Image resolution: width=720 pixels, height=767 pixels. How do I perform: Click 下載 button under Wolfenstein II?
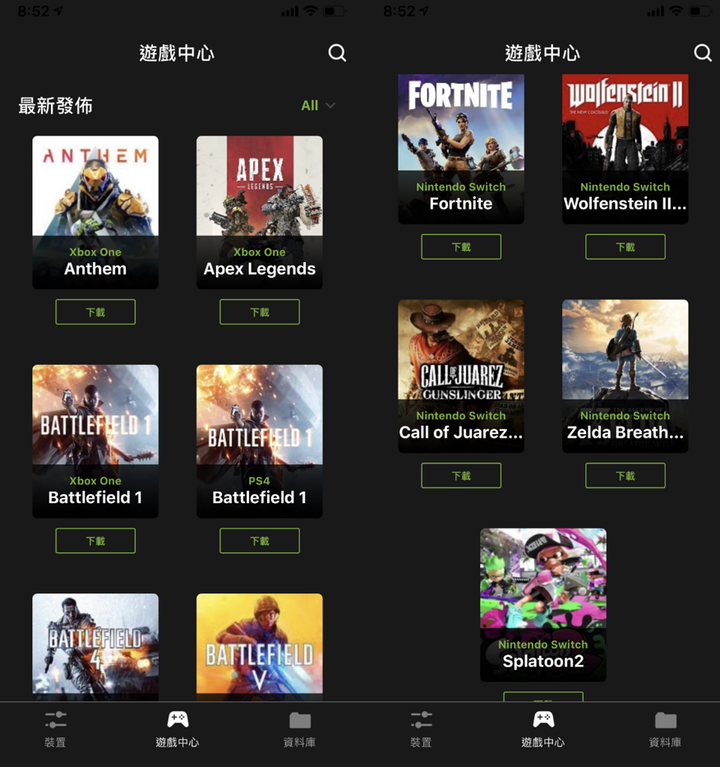coord(626,247)
